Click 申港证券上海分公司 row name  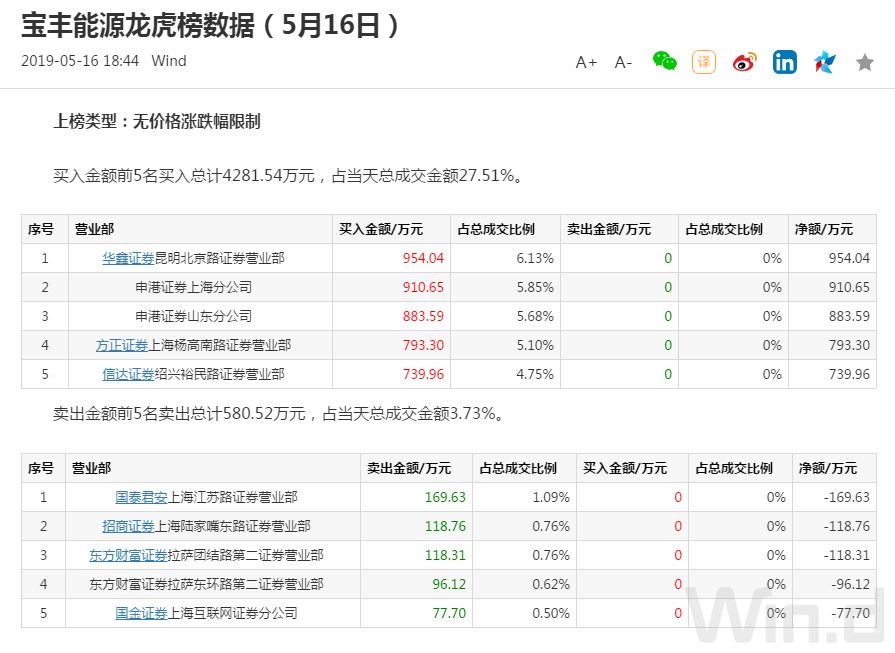coord(193,287)
